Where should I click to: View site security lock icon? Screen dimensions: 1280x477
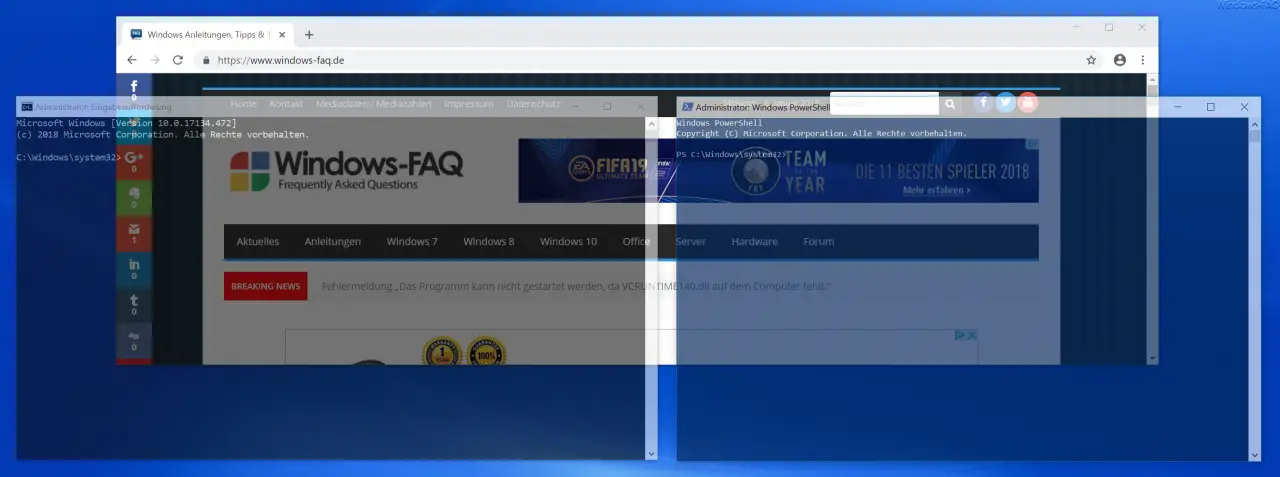tap(206, 60)
